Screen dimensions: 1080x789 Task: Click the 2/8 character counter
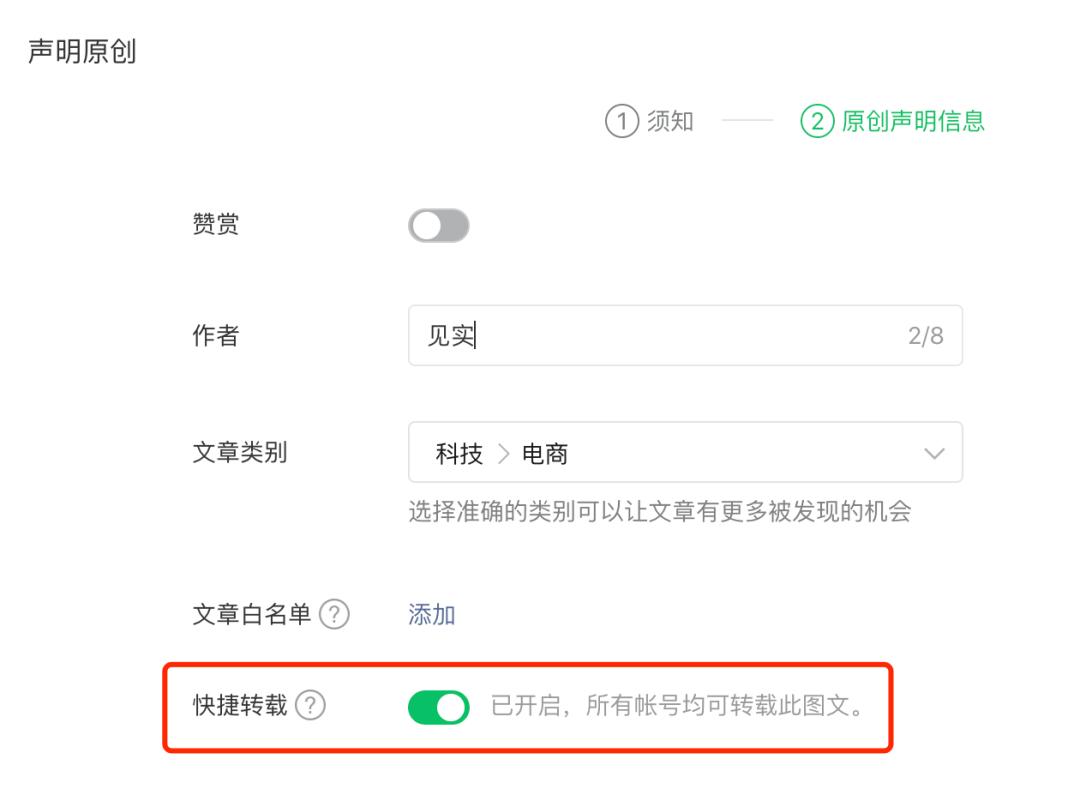[925, 336]
